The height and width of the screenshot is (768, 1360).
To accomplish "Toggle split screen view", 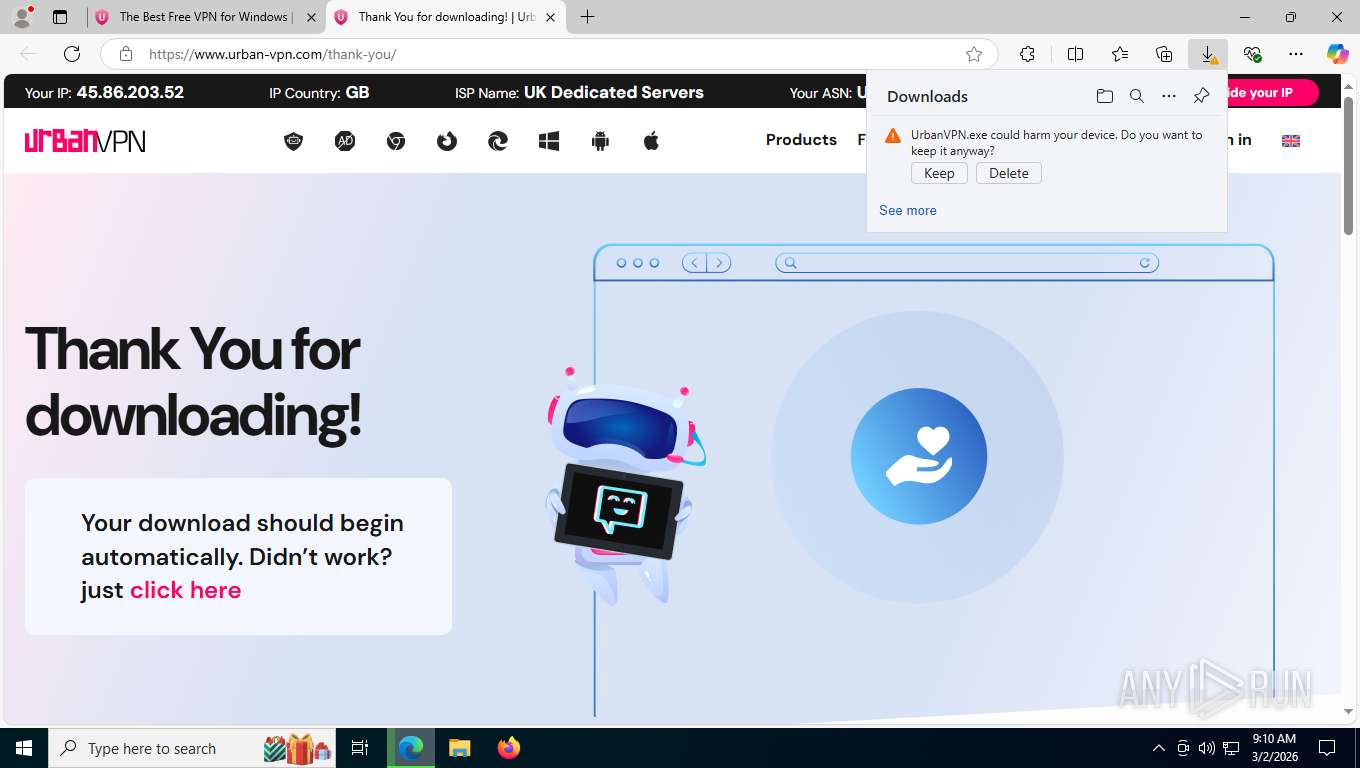I will 1075,54.
